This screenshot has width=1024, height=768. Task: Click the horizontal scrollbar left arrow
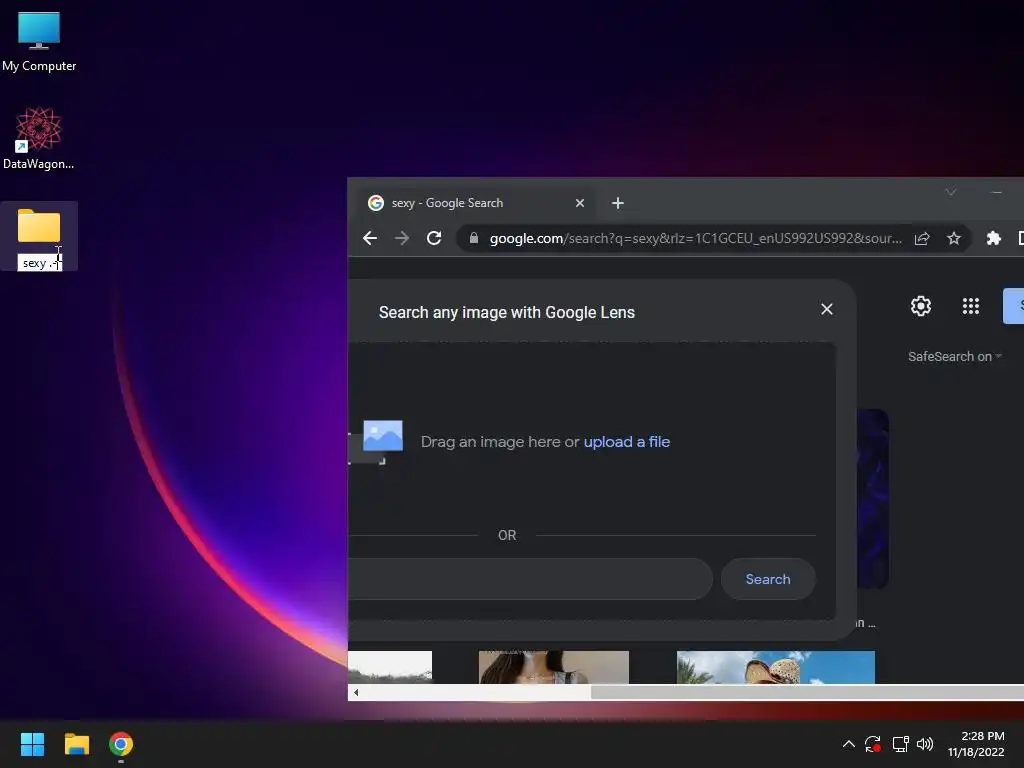coord(356,692)
